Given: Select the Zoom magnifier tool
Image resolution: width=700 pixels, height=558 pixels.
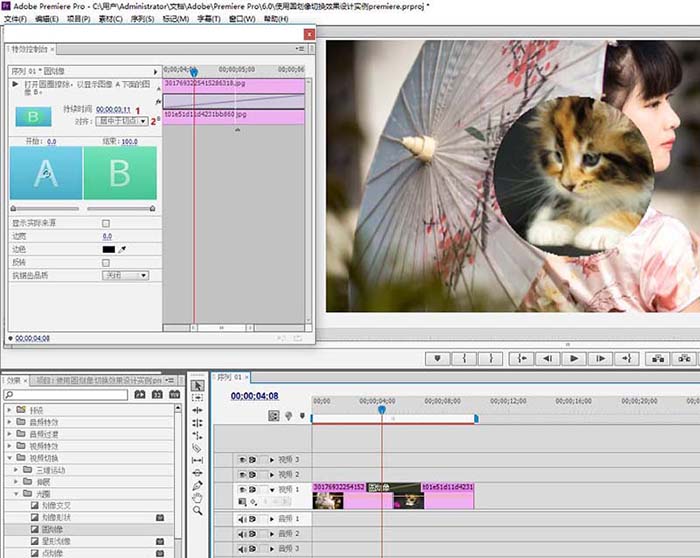Looking at the screenshot, I should (197, 511).
